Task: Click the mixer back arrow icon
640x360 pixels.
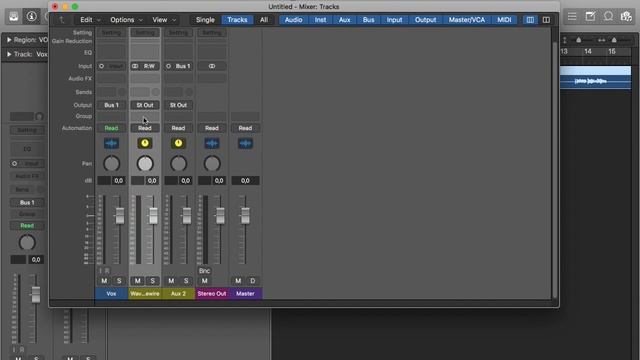Action: click(62, 20)
